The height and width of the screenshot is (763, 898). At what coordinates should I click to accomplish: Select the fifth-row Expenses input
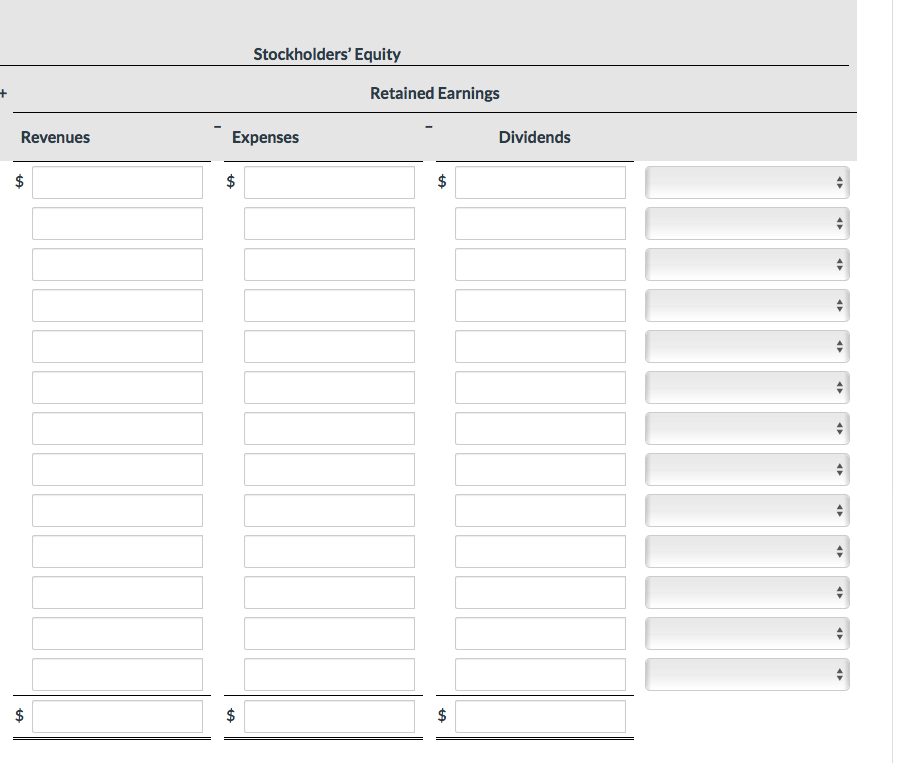[x=329, y=347]
